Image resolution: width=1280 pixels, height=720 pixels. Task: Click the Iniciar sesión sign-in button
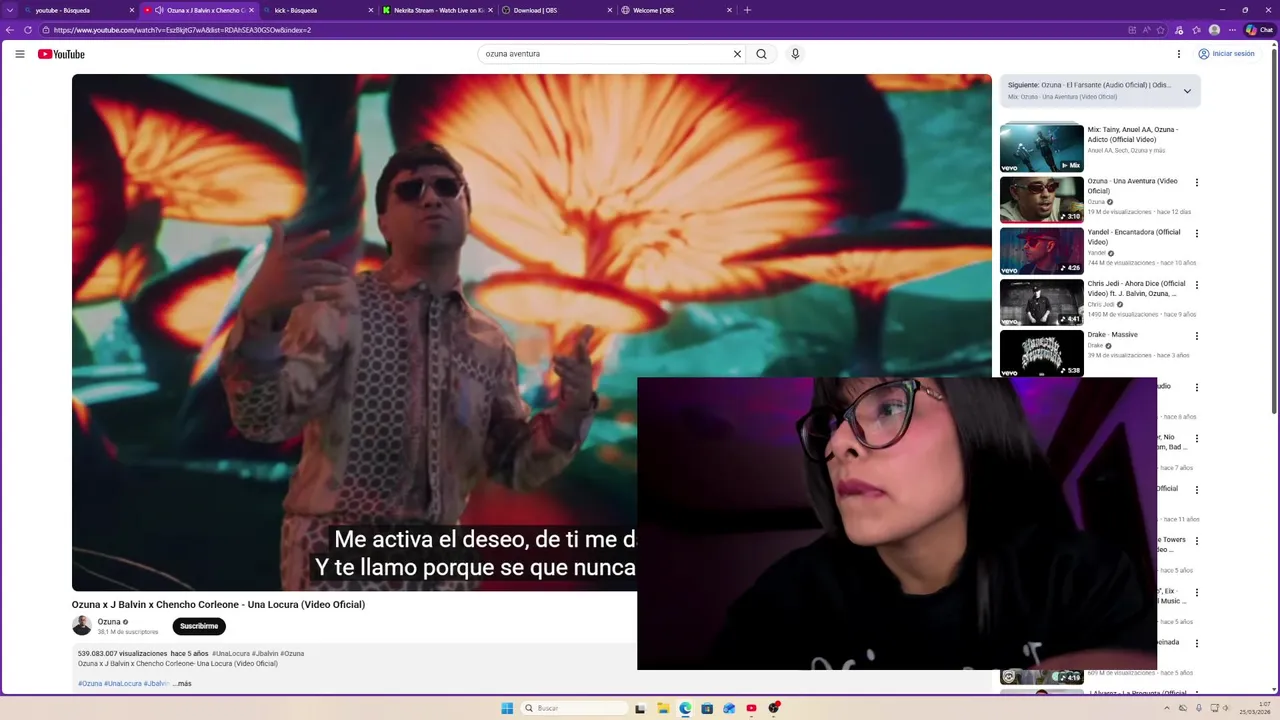(1226, 54)
